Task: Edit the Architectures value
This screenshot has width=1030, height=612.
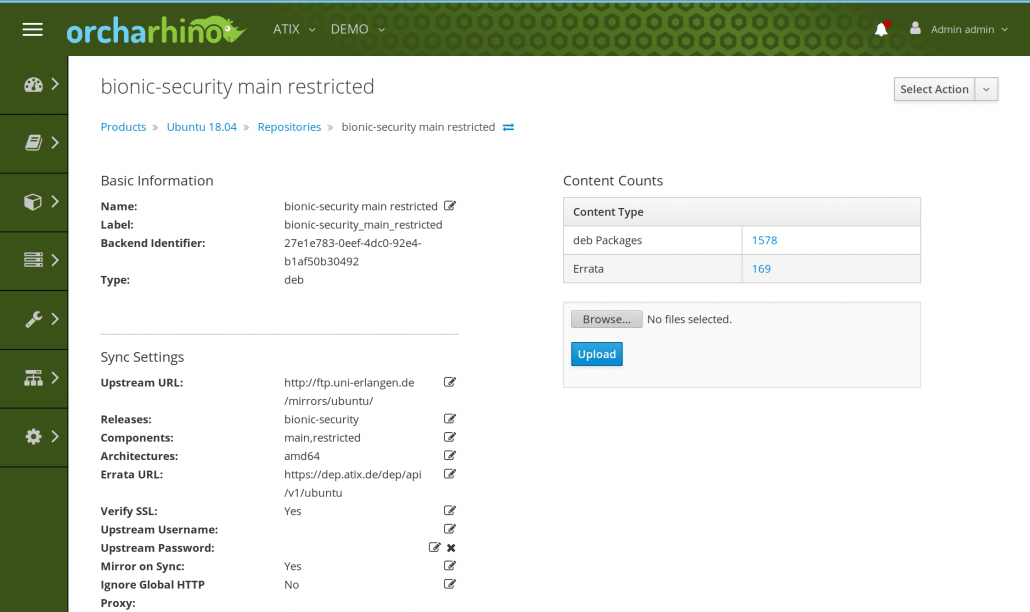Action: [450, 456]
